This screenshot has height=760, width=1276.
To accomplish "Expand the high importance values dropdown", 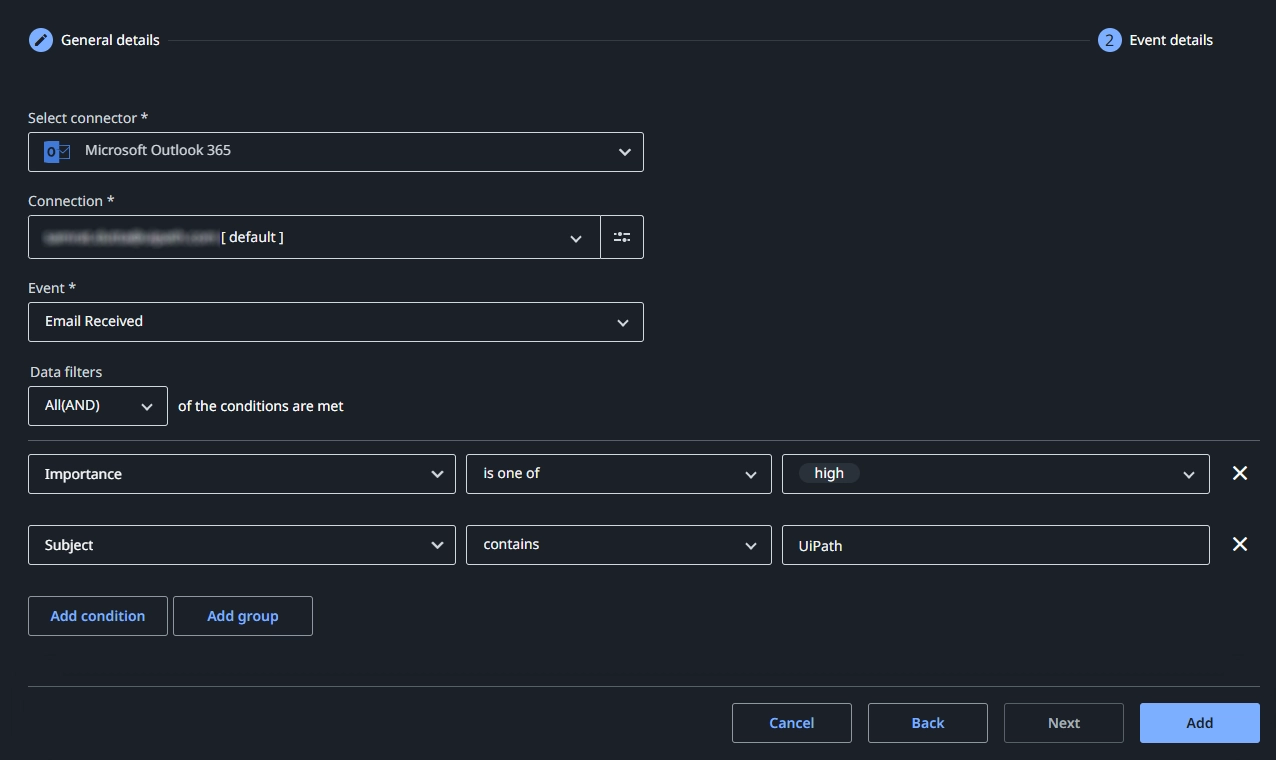I will (1189, 474).
